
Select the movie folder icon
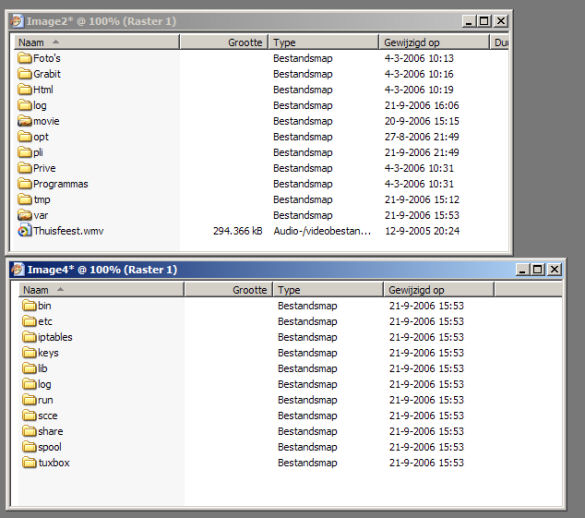coord(25,121)
